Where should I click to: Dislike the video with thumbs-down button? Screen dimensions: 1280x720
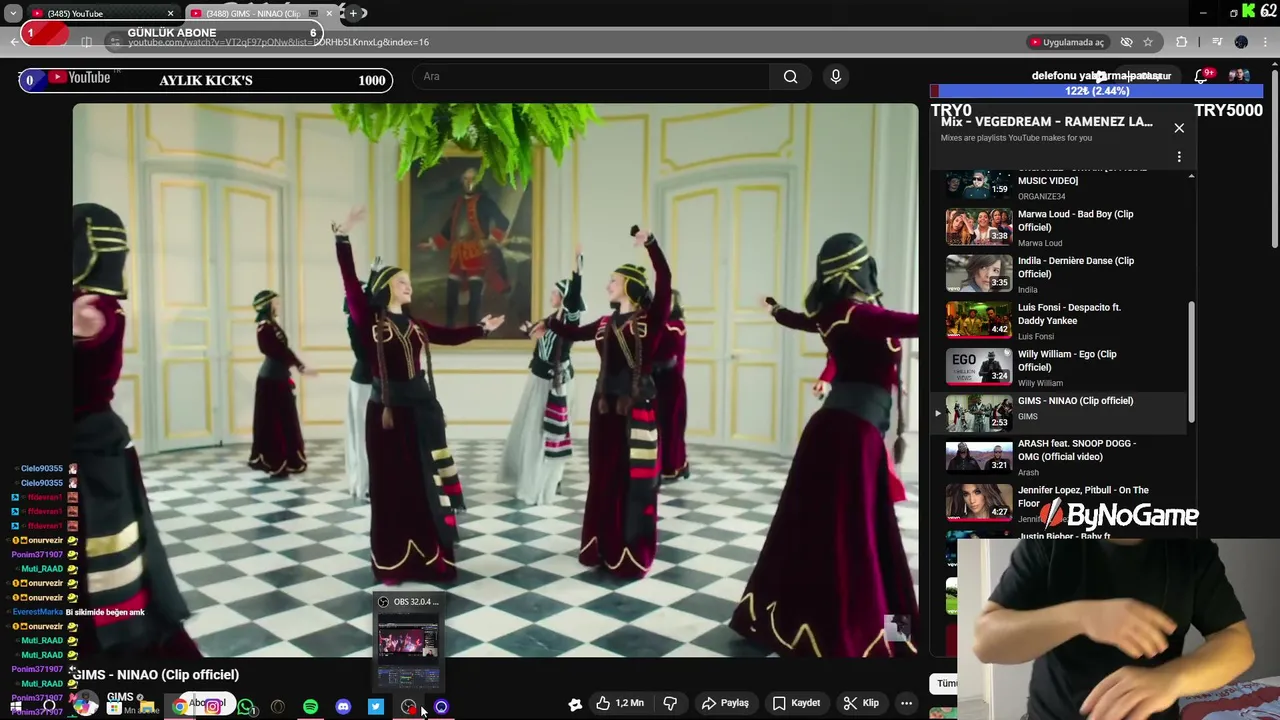point(670,703)
